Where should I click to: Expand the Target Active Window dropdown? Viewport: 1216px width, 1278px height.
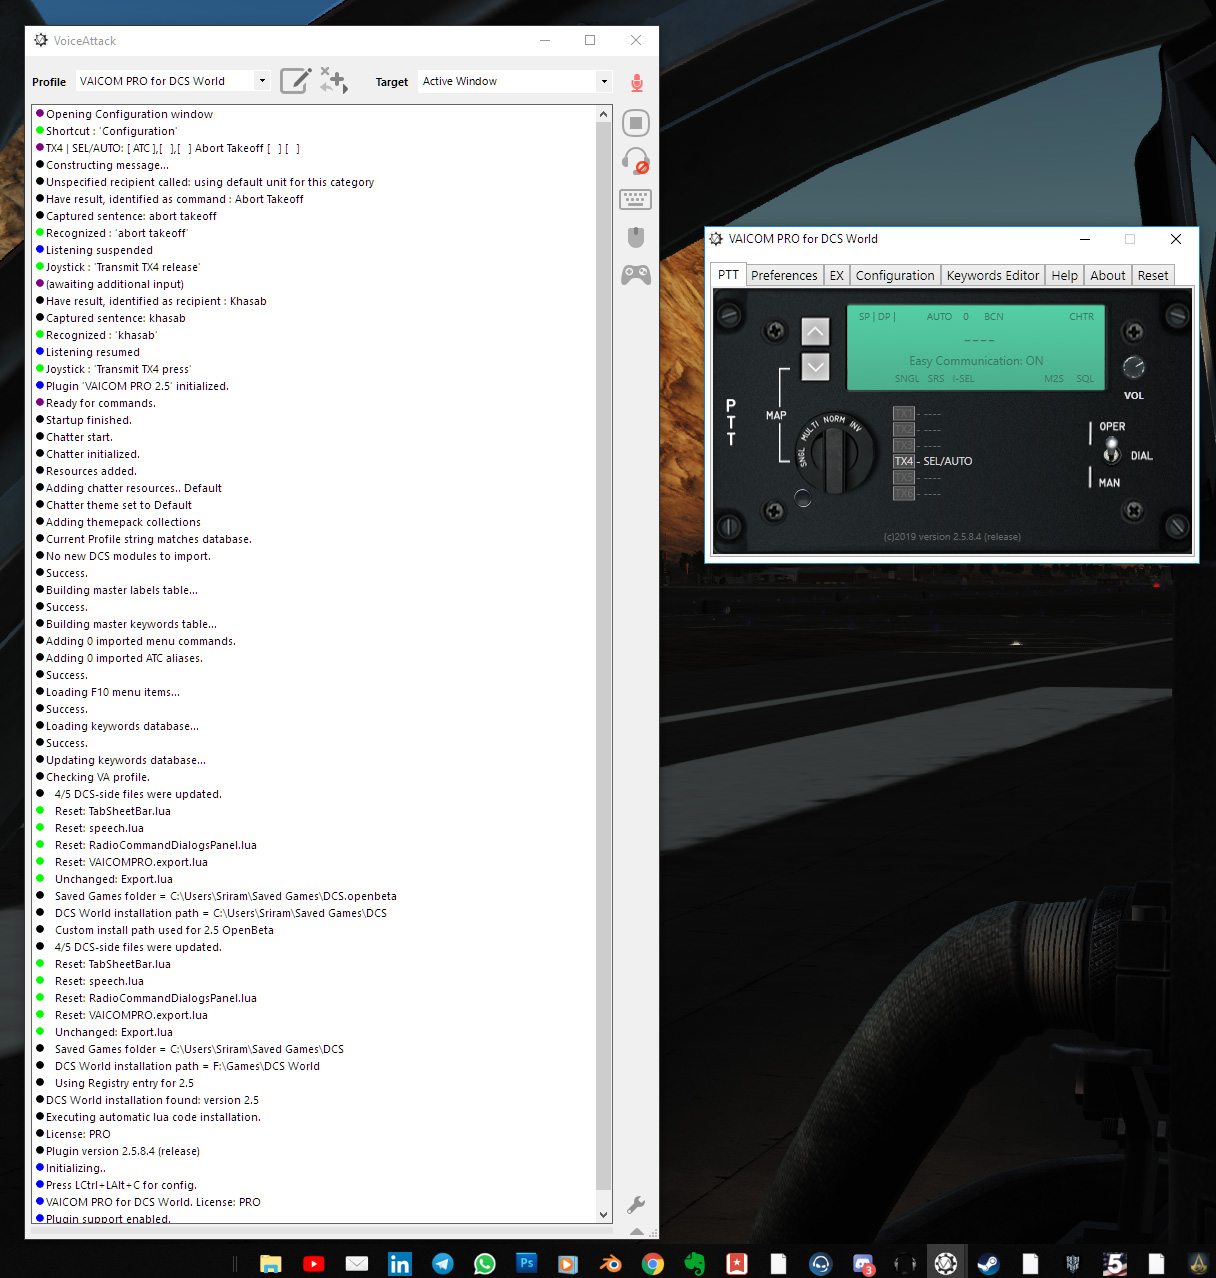tap(604, 81)
